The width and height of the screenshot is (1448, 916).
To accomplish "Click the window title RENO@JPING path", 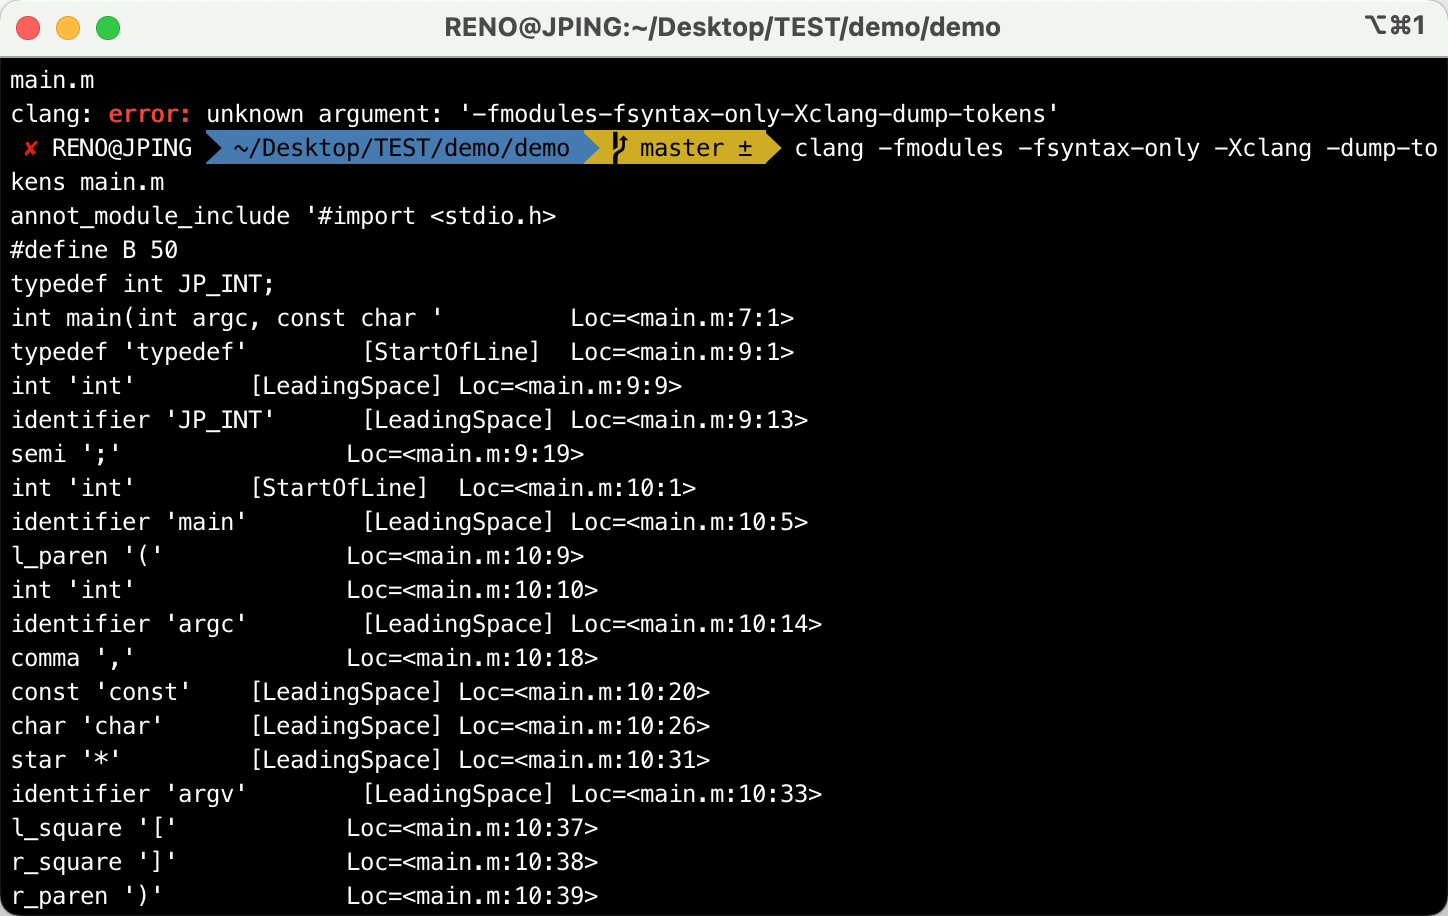I will 722,27.
